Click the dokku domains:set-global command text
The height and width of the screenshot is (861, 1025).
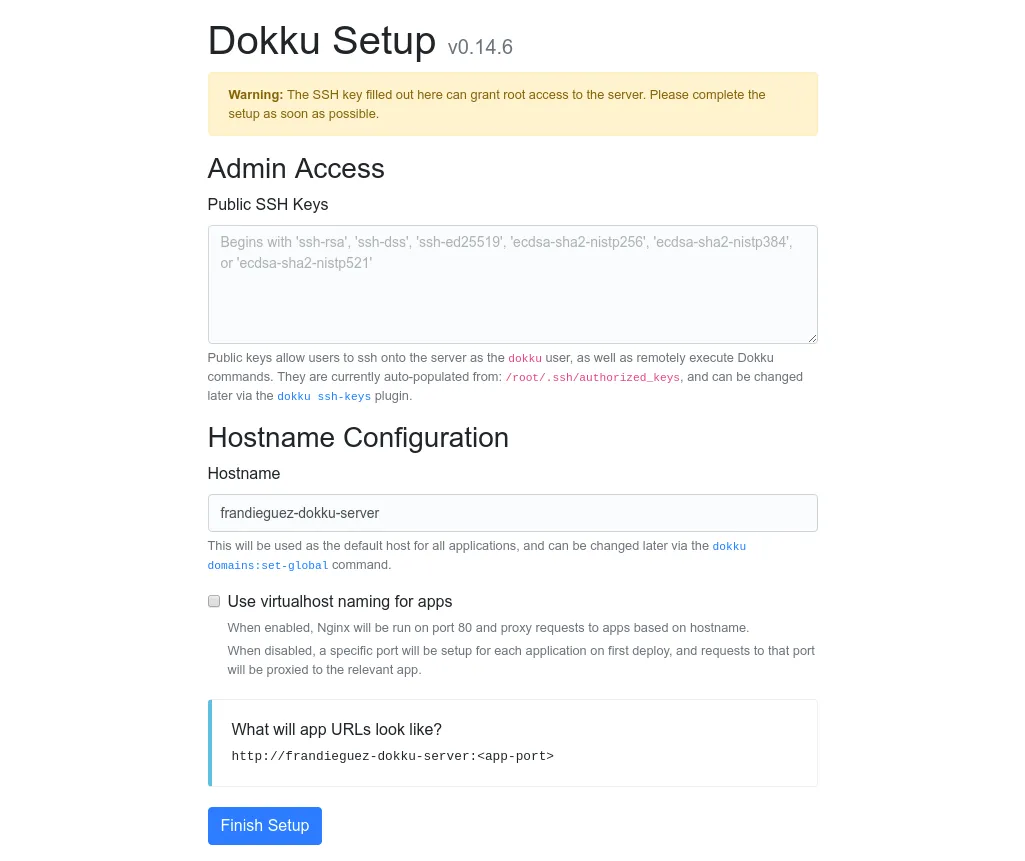click(x=267, y=565)
